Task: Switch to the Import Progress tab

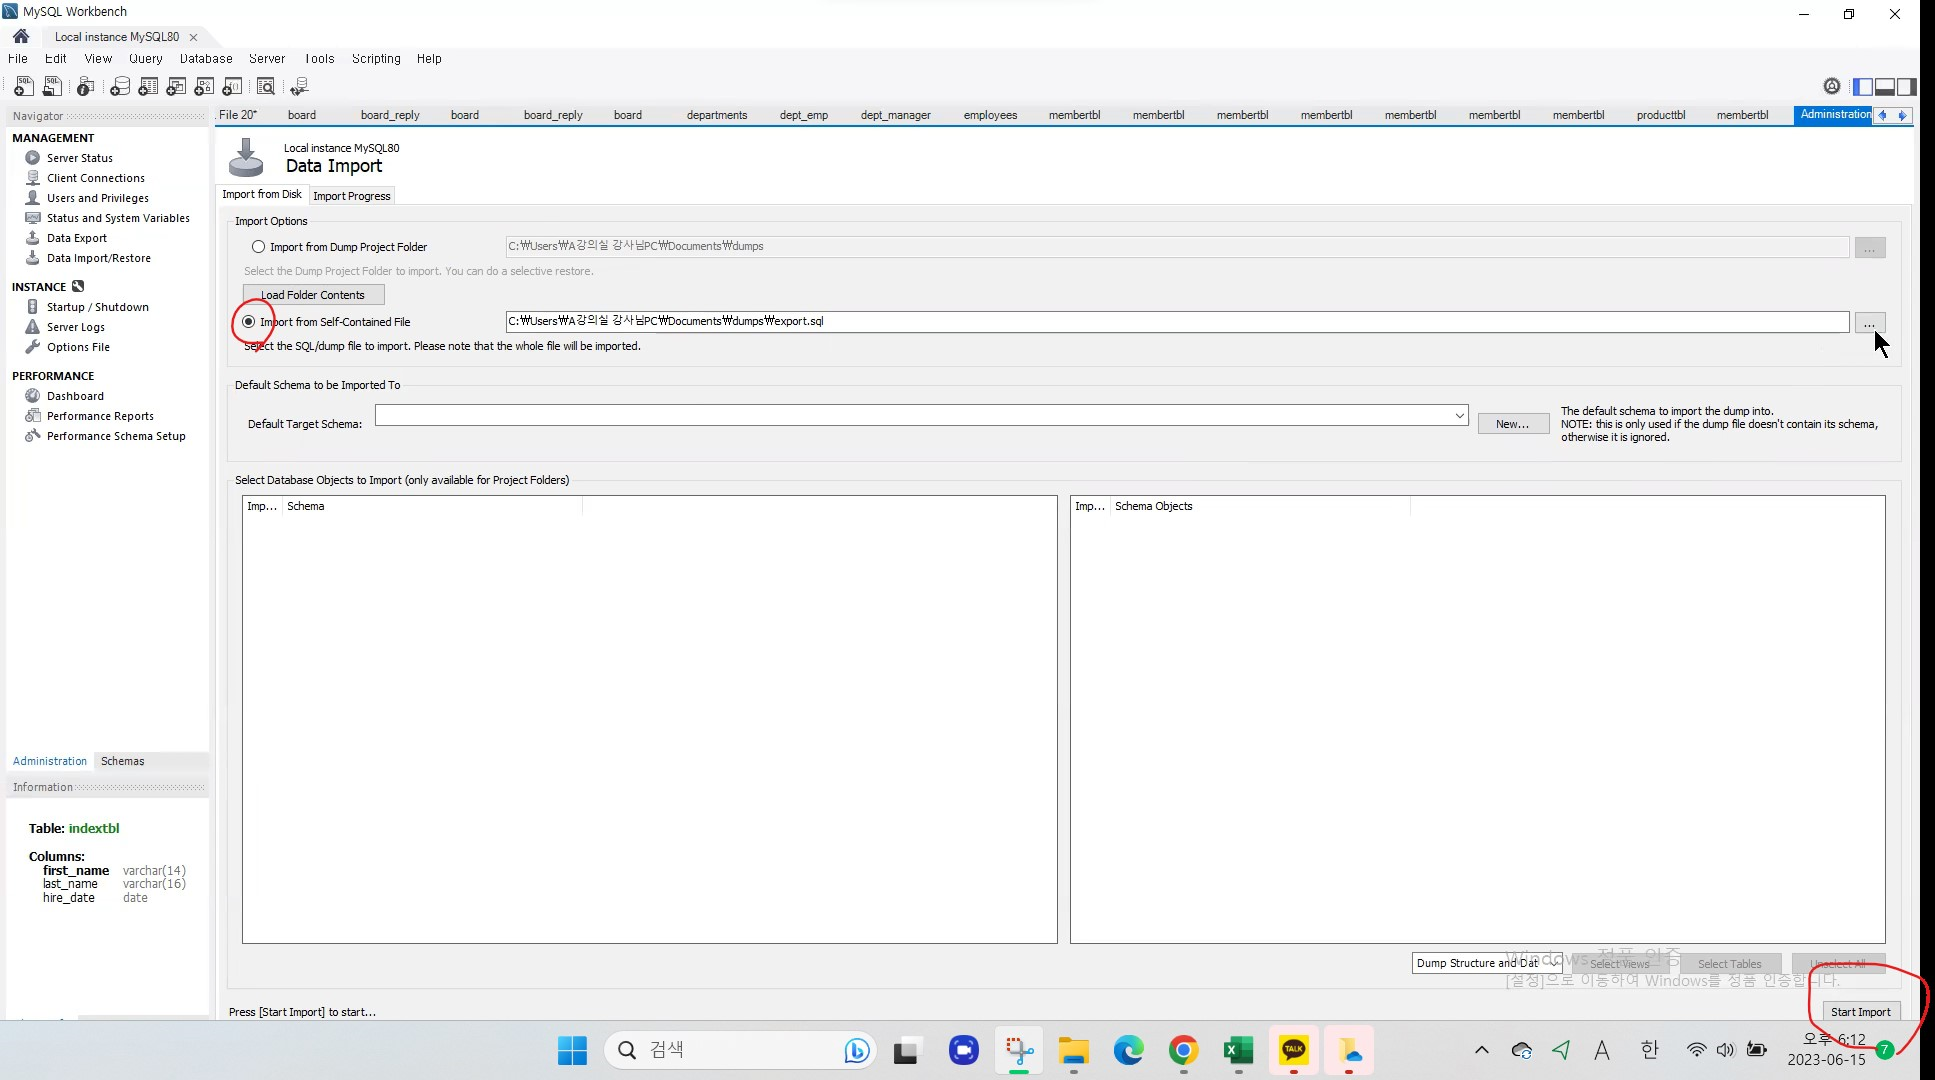Action: pyautogui.click(x=351, y=196)
